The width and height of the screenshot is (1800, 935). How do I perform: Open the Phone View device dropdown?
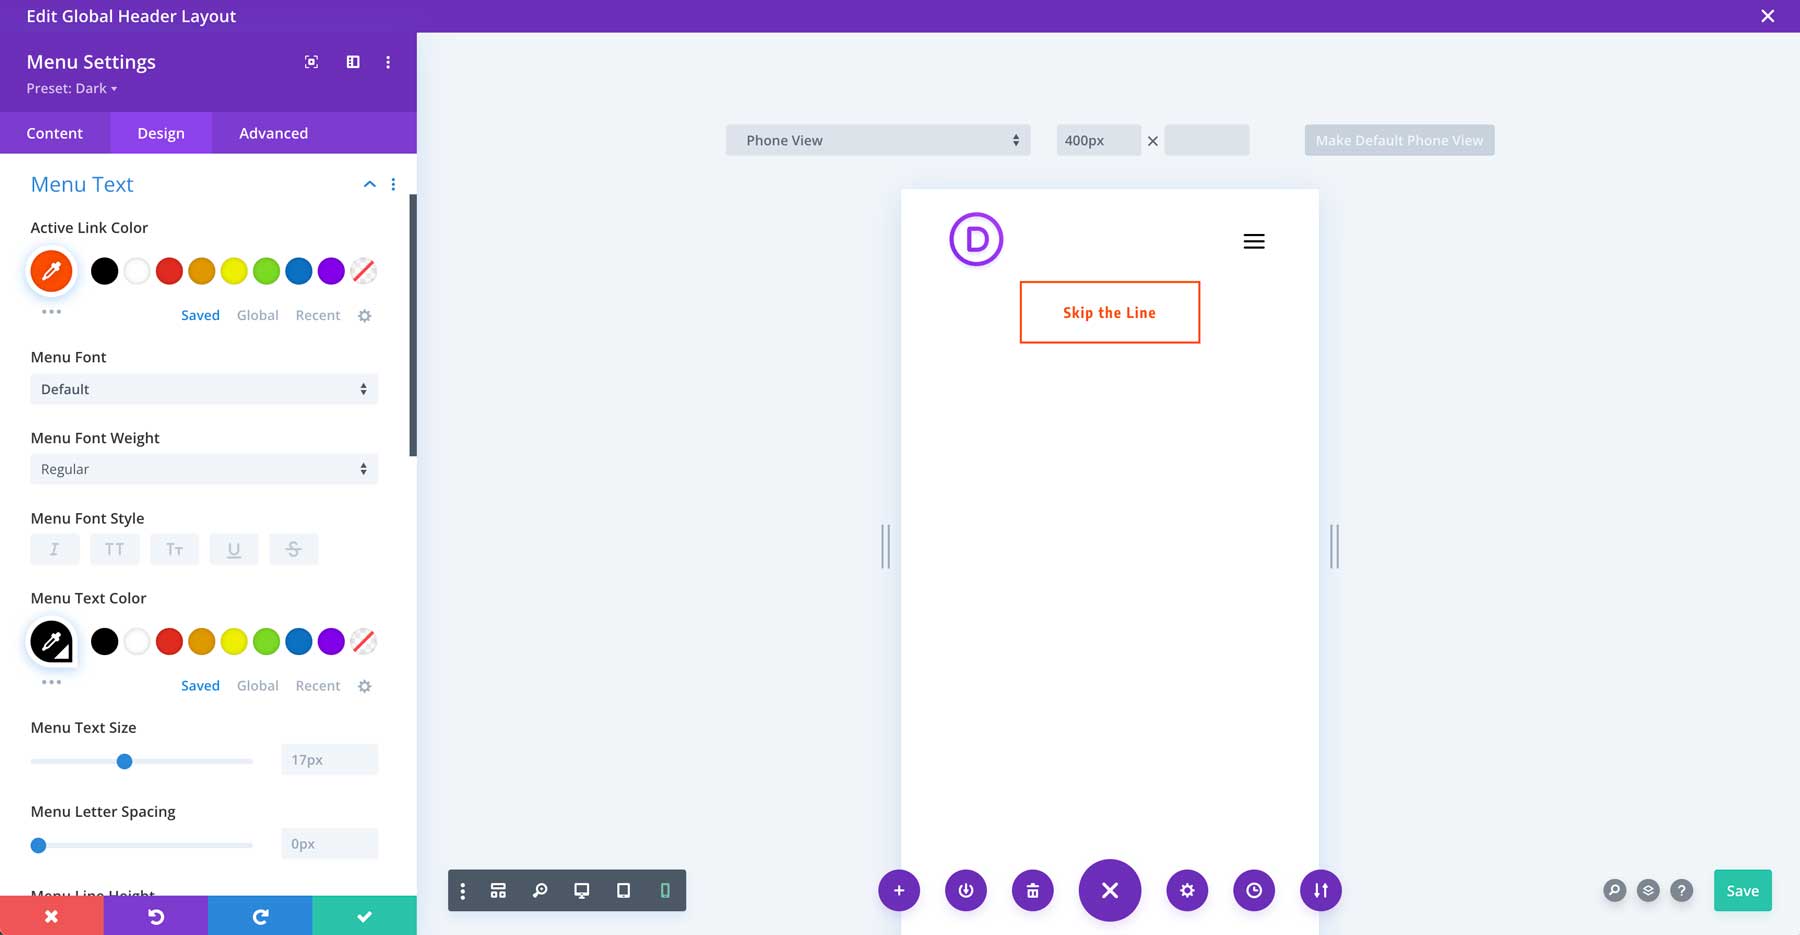[x=877, y=140]
